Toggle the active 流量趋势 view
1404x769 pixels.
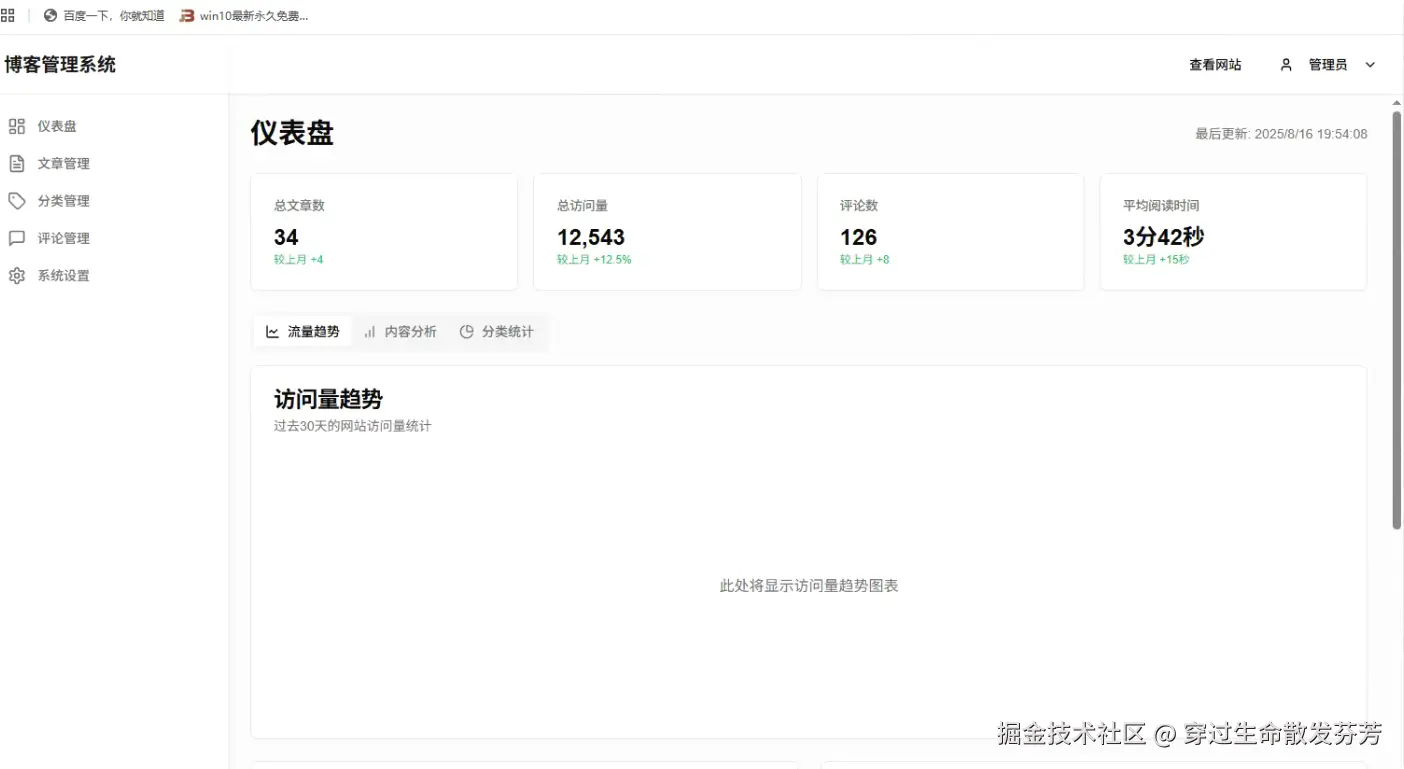pyautogui.click(x=302, y=330)
